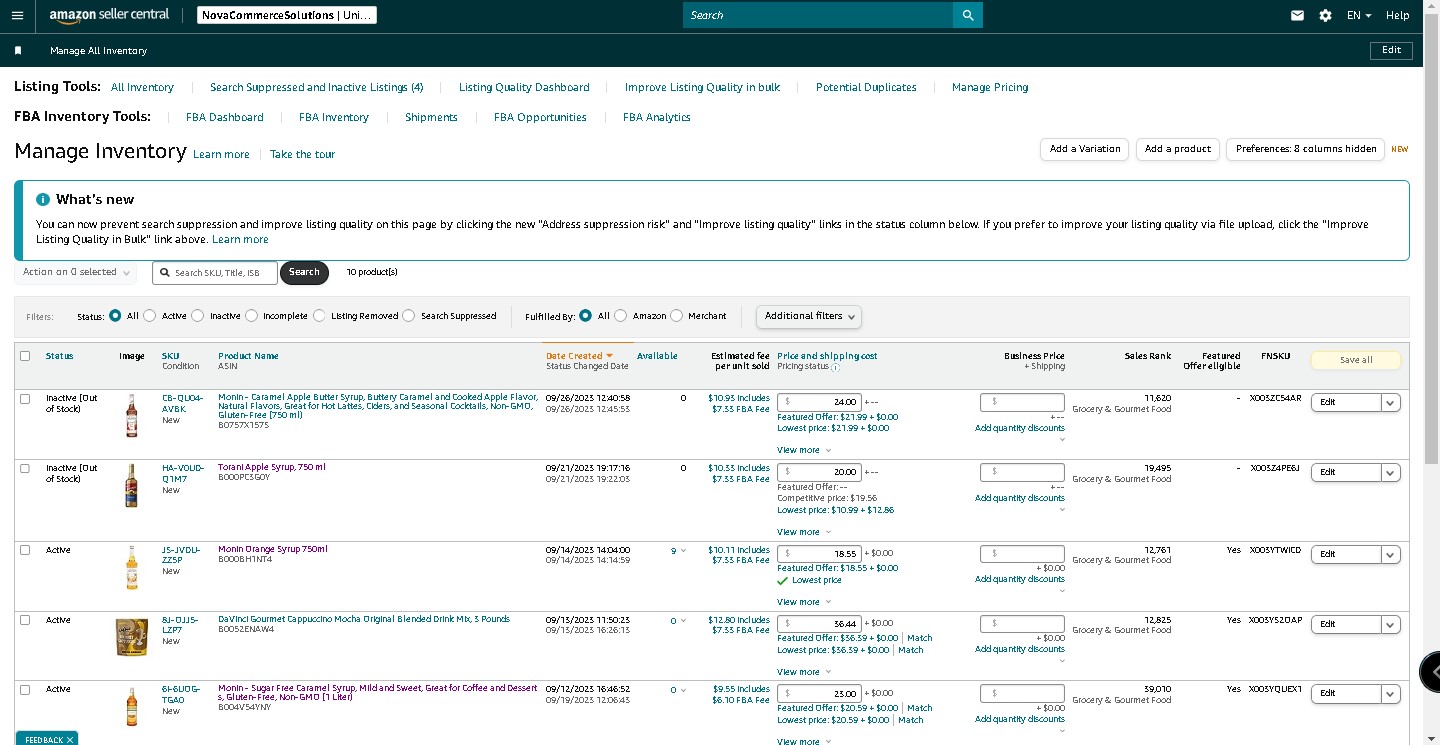
Task: Open the EN language dropdown
Action: click(1359, 15)
